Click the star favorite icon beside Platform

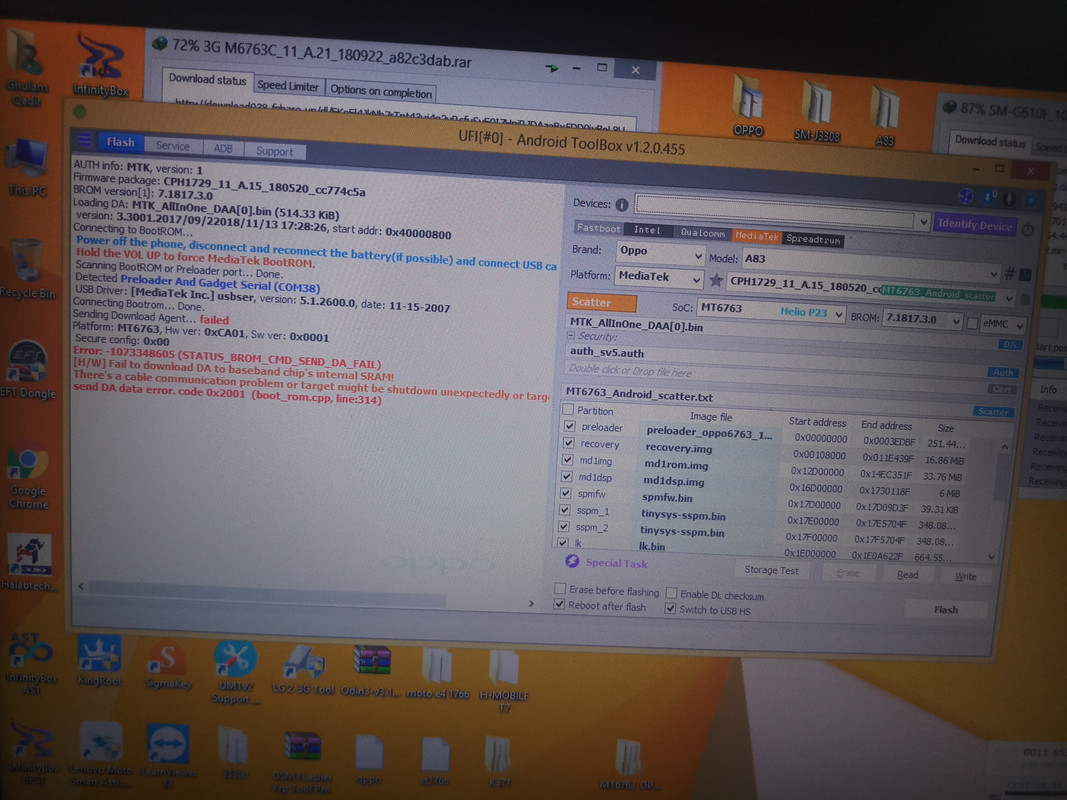pyautogui.click(x=716, y=281)
